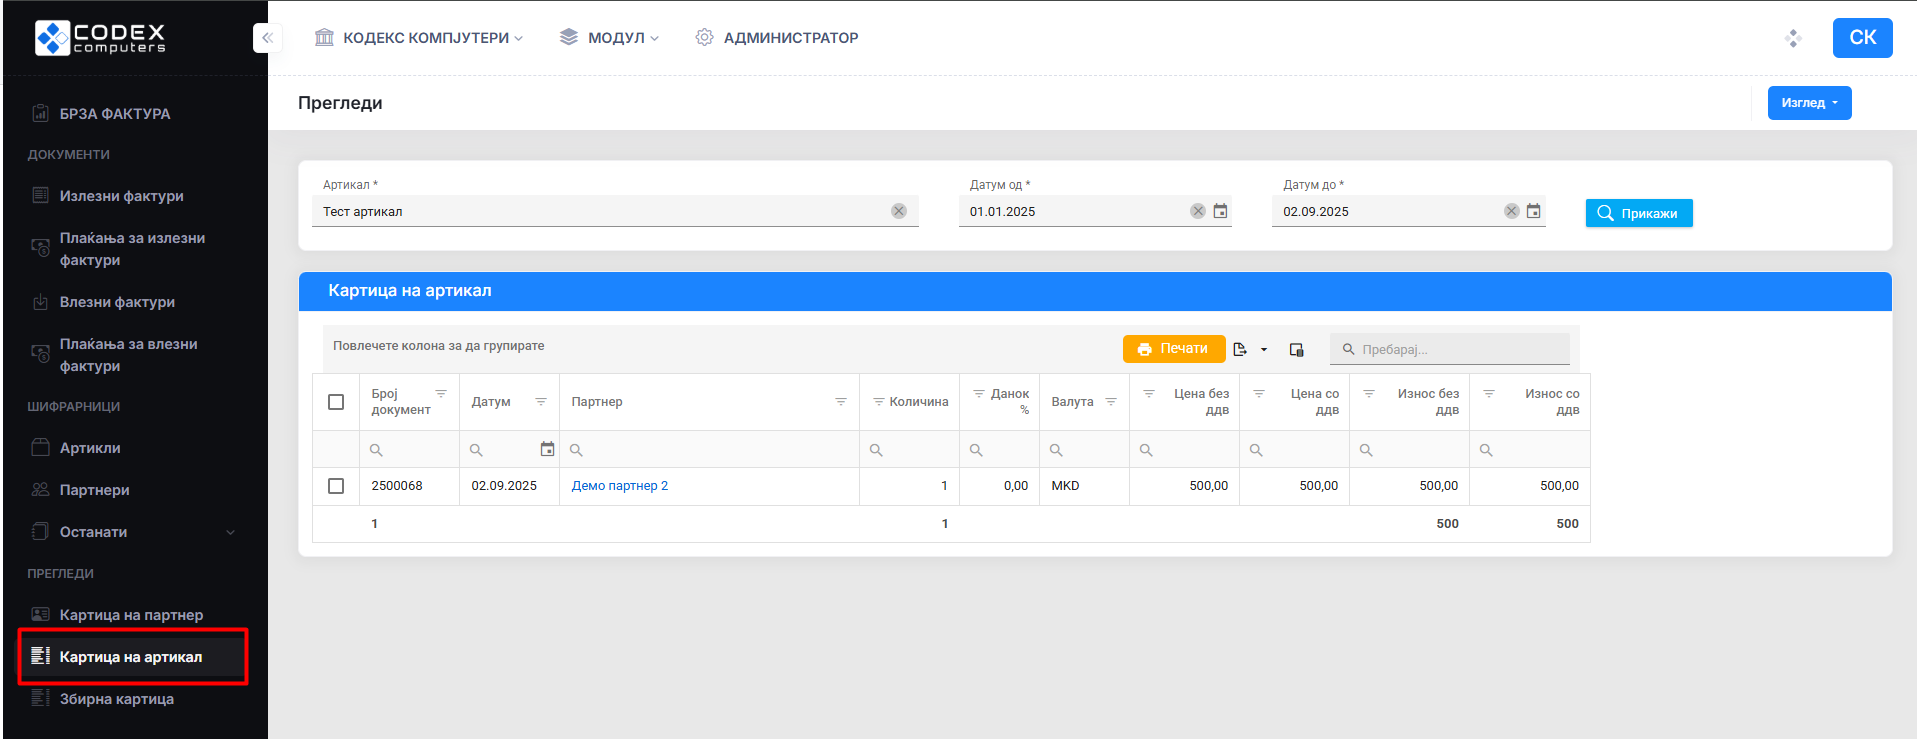Open the КОДЕКС КОМПЈУТЕРИ company dropdown
Viewport: 1917px width, 739px height.
pyautogui.click(x=420, y=38)
